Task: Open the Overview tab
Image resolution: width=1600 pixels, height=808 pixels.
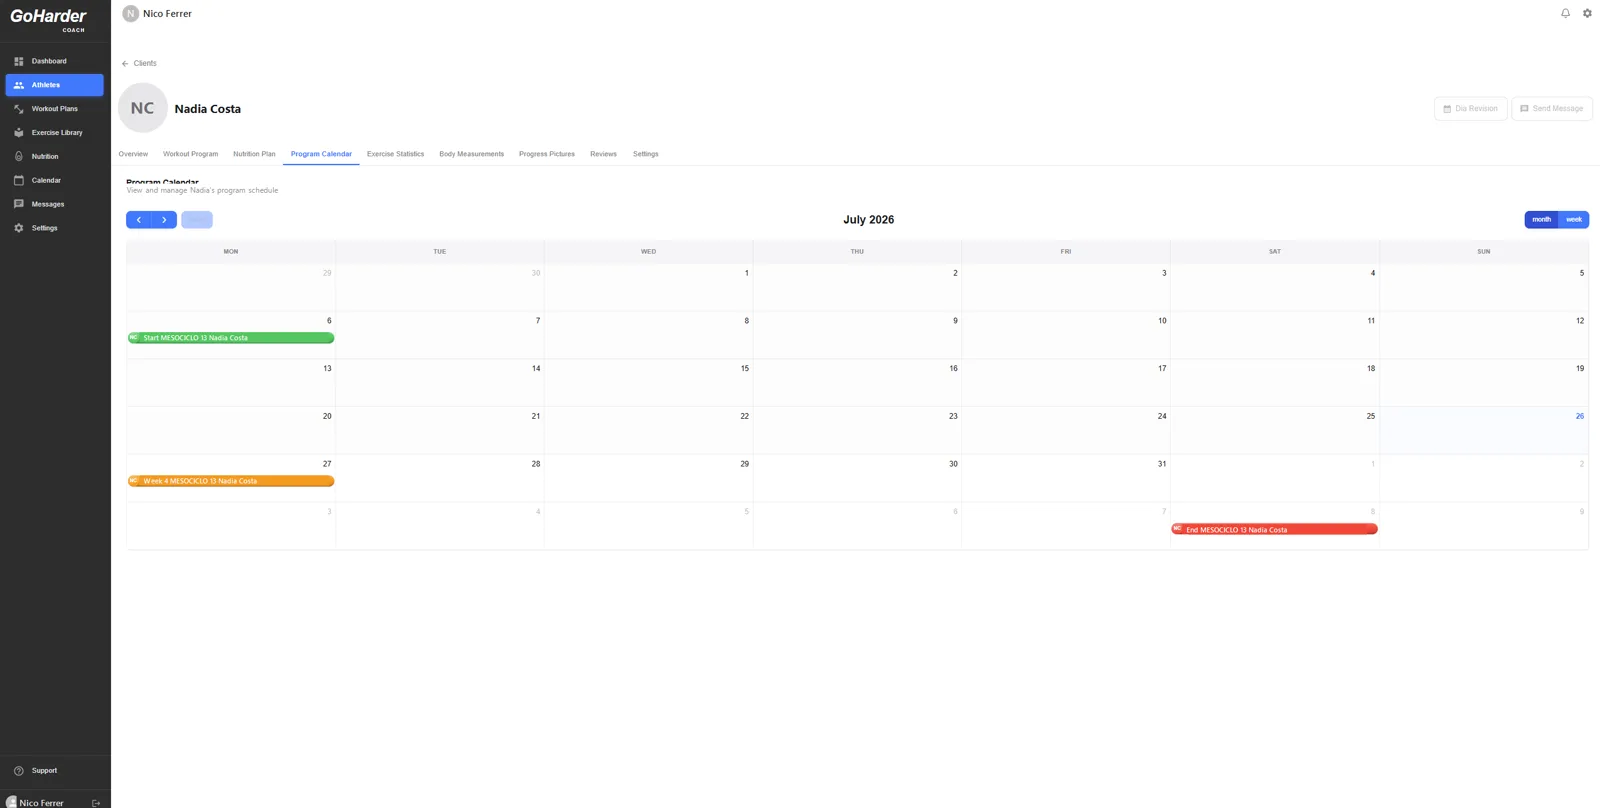Action: [x=133, y=154]
